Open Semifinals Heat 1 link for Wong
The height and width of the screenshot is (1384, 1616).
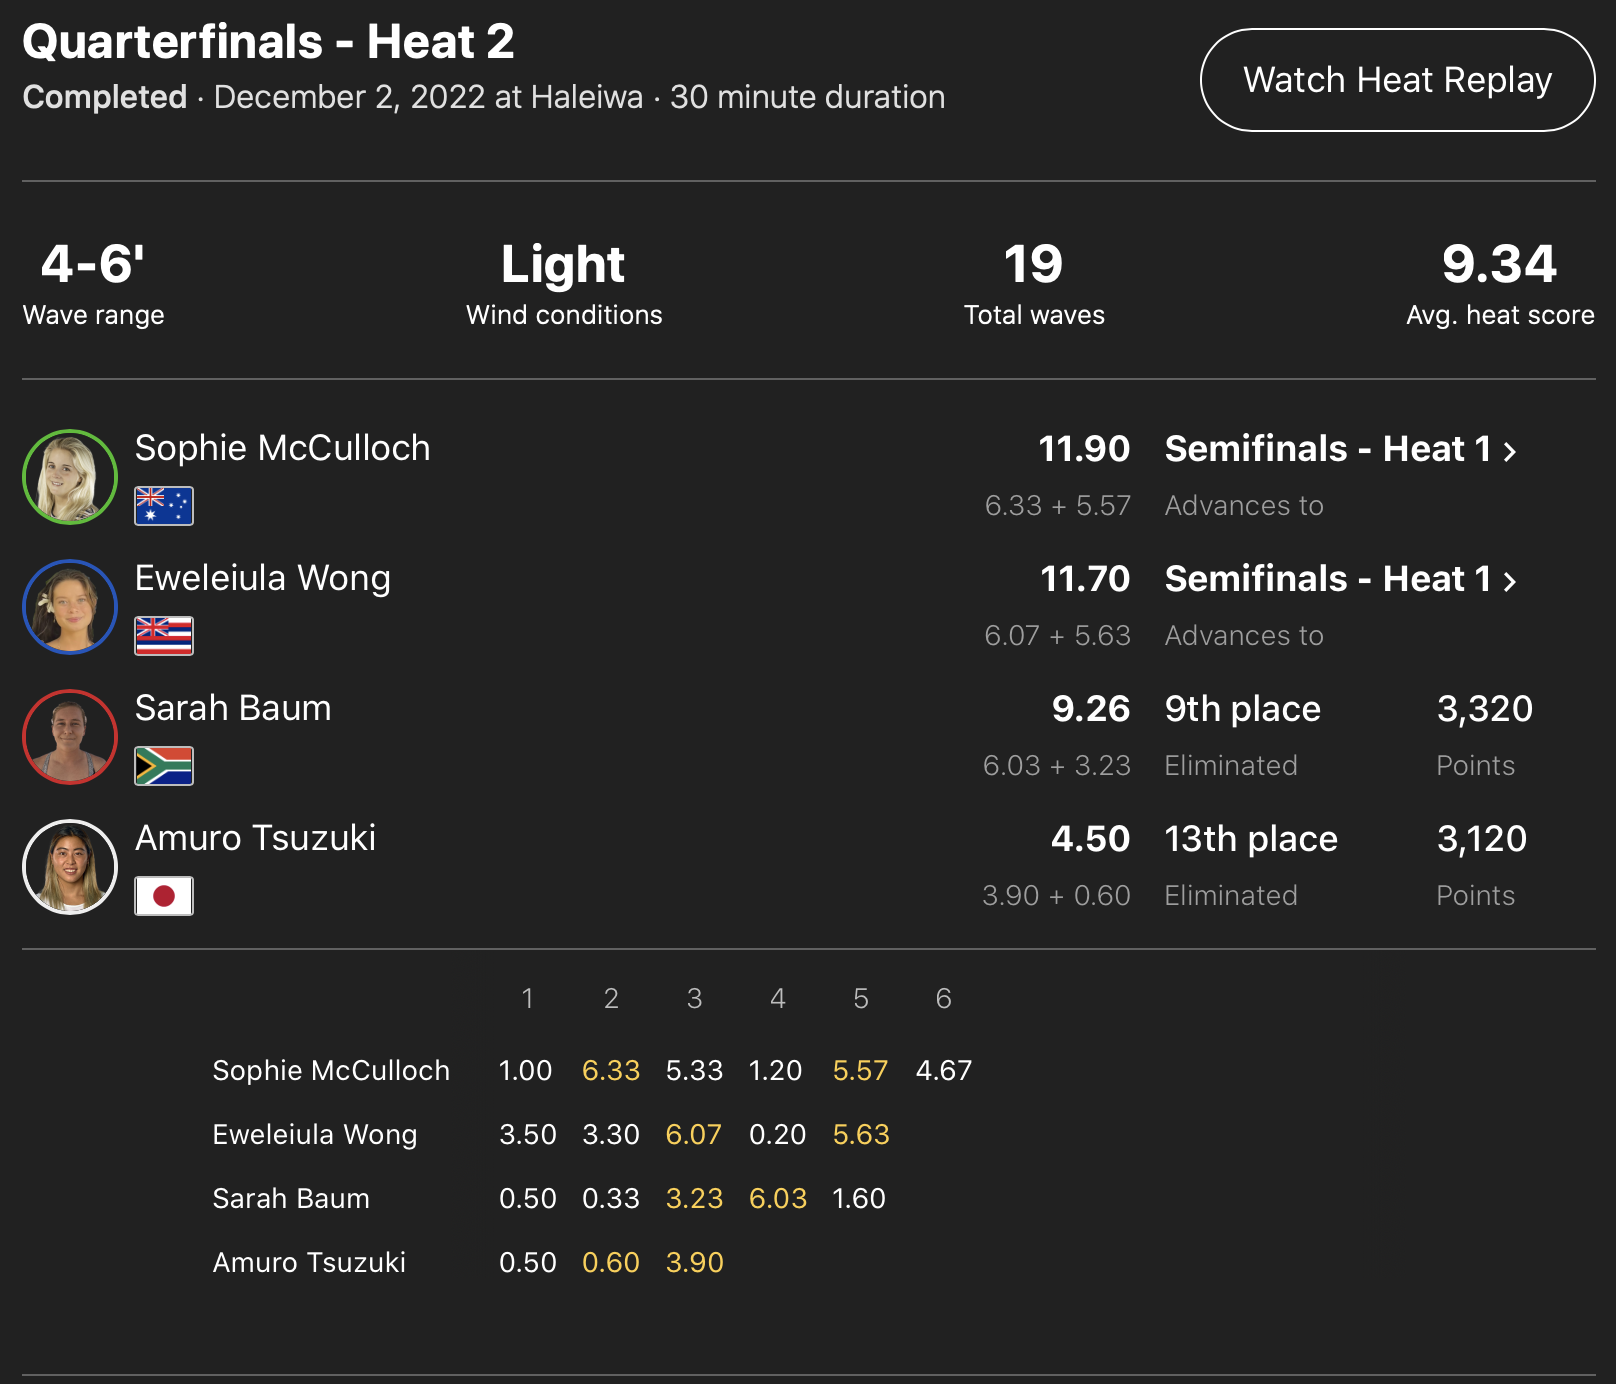(1327, 579)
